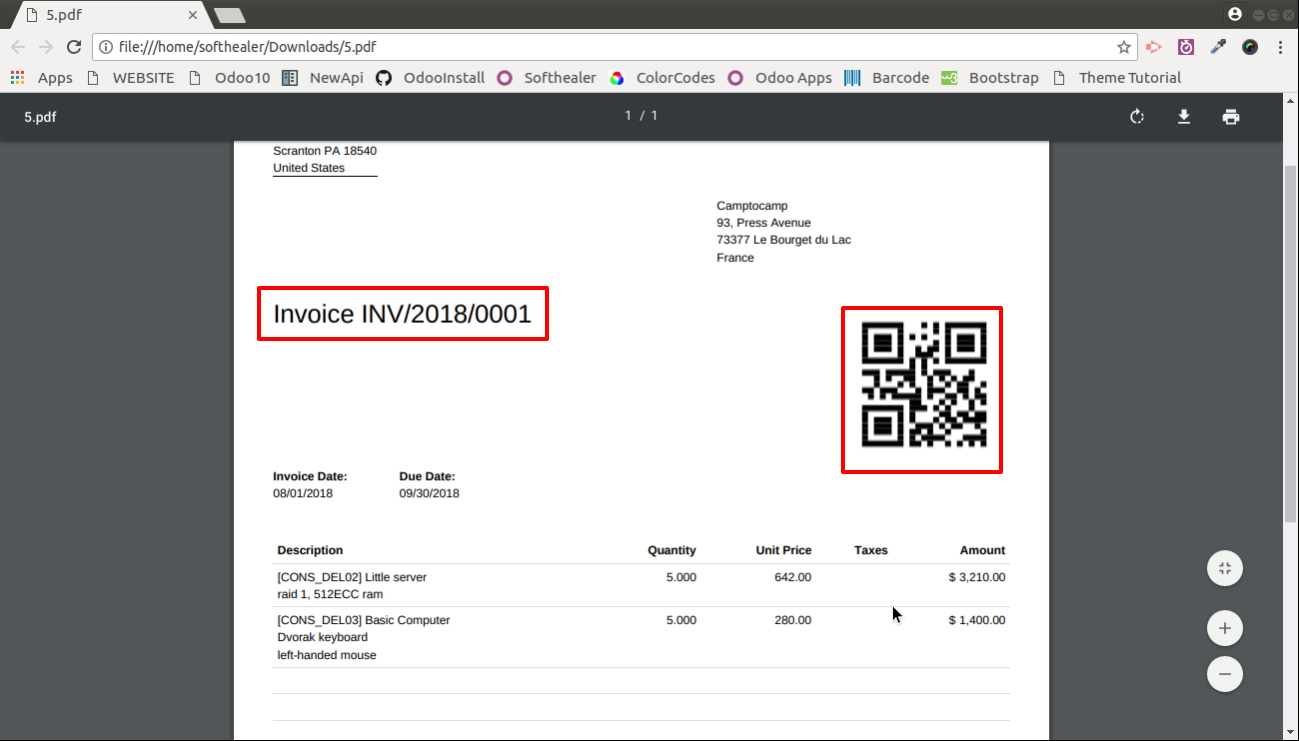Viewport: 1299px width, 741px height.
Task: Click the 08/01/2018 invoice date value
Action: point(303,494)
